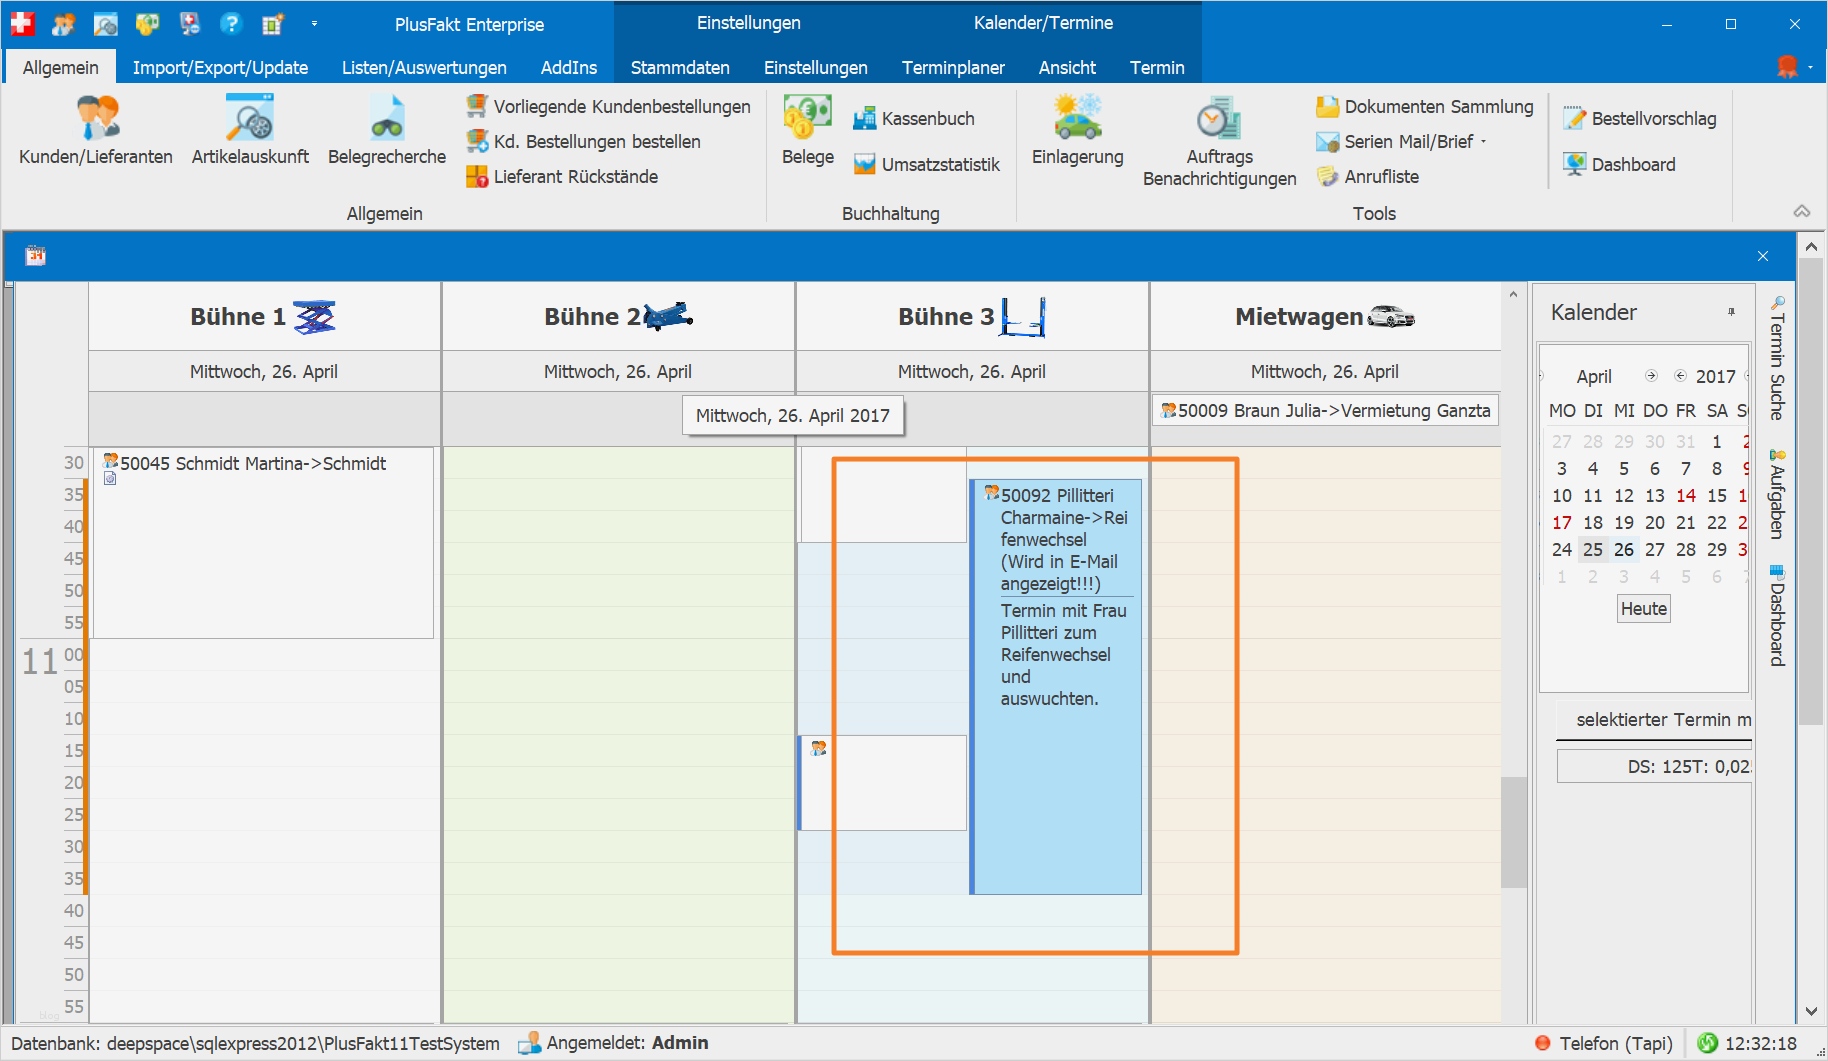
Task: Click the clock icon in status bar
Action: [x=1708, y=1043]
